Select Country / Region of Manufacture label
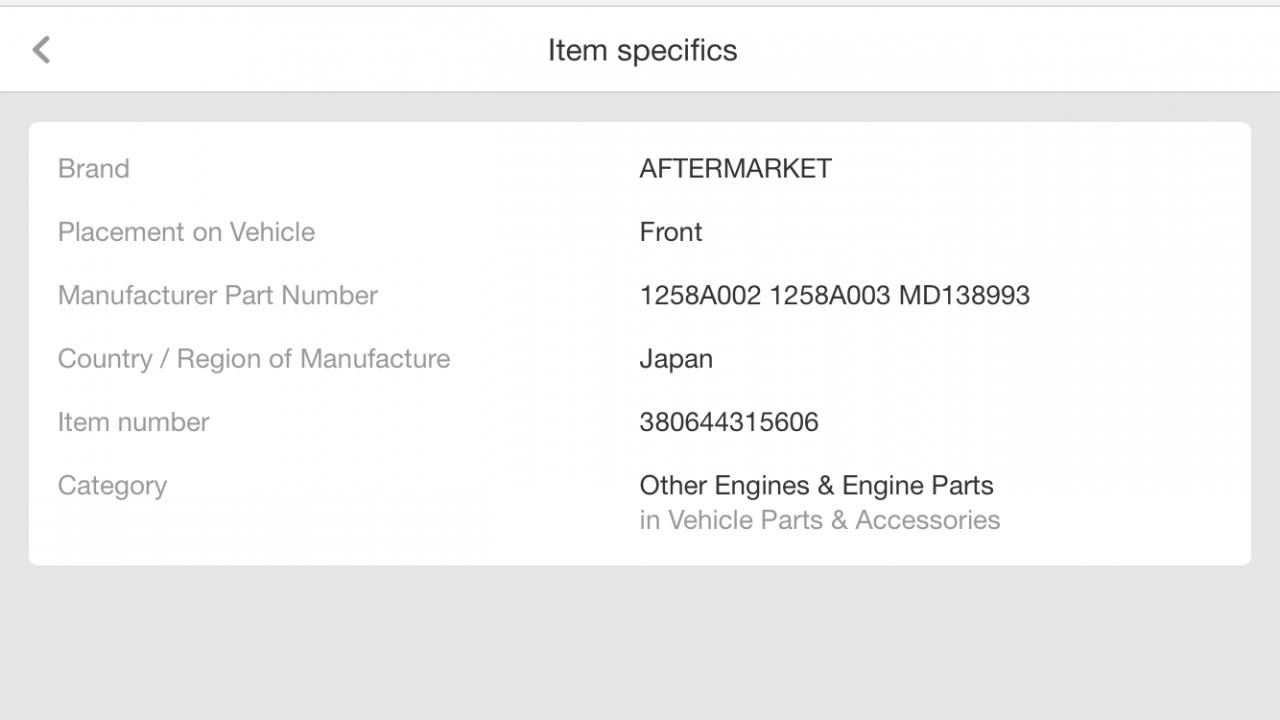Screen dimensions: 1280x720 point(253,359)
